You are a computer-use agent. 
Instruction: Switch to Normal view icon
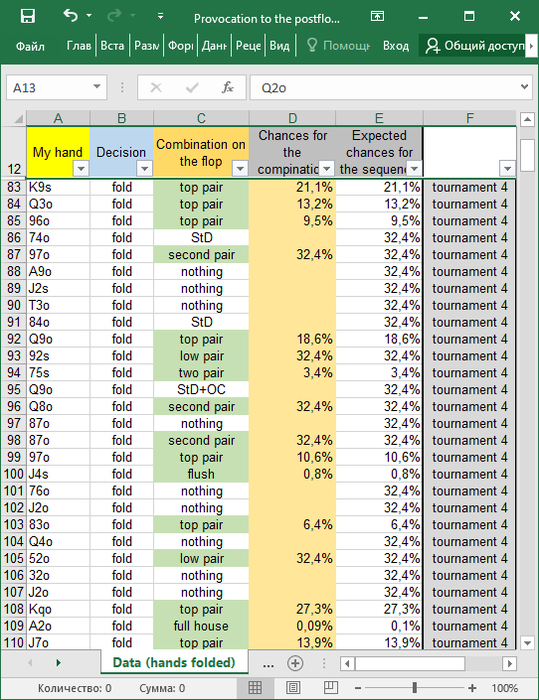255,688
